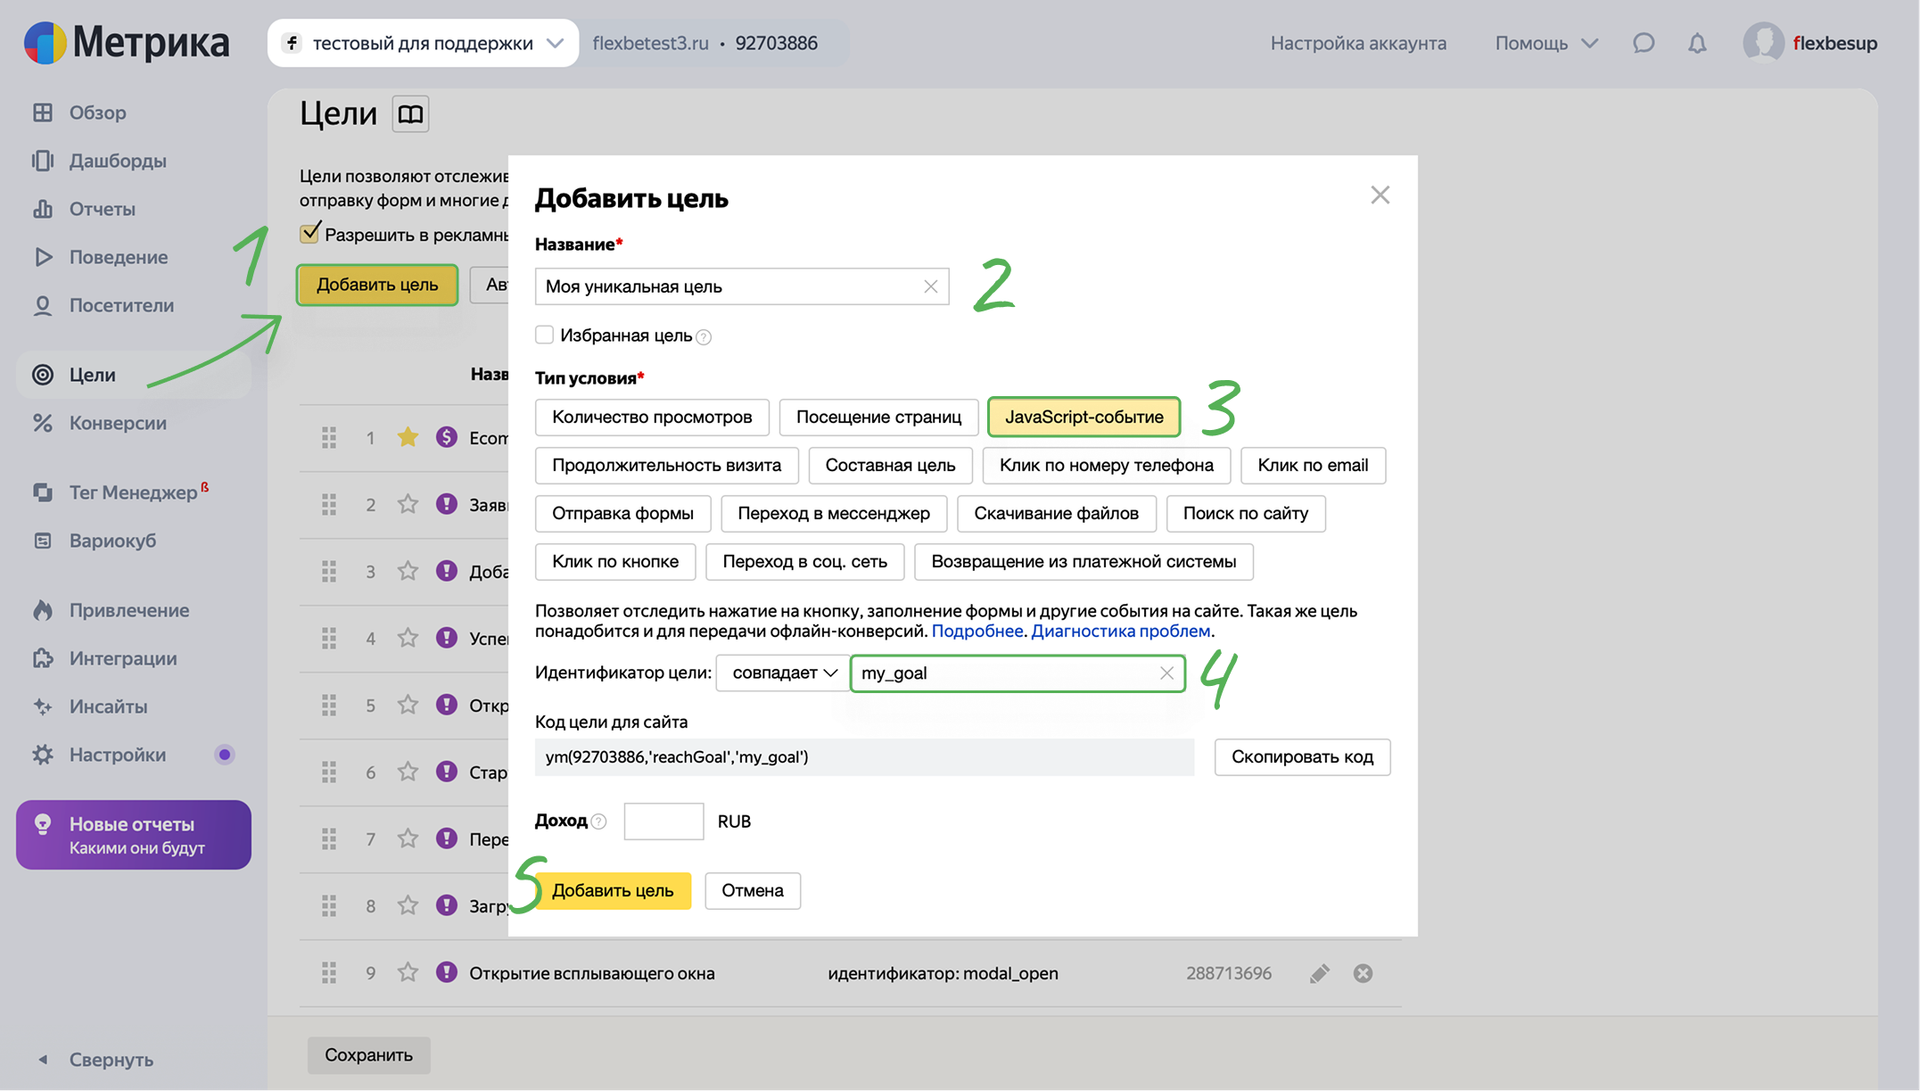This screenshot has height=1091, width=1920.
Task: Select JavaScript-событие condition type
Action: pos(1083,417)
